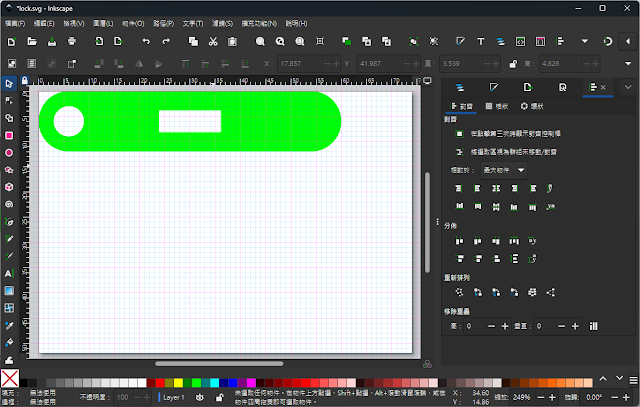Screen dimensions: 640x407
Task: Select the Node editing tool
Action: pos(9,101)
